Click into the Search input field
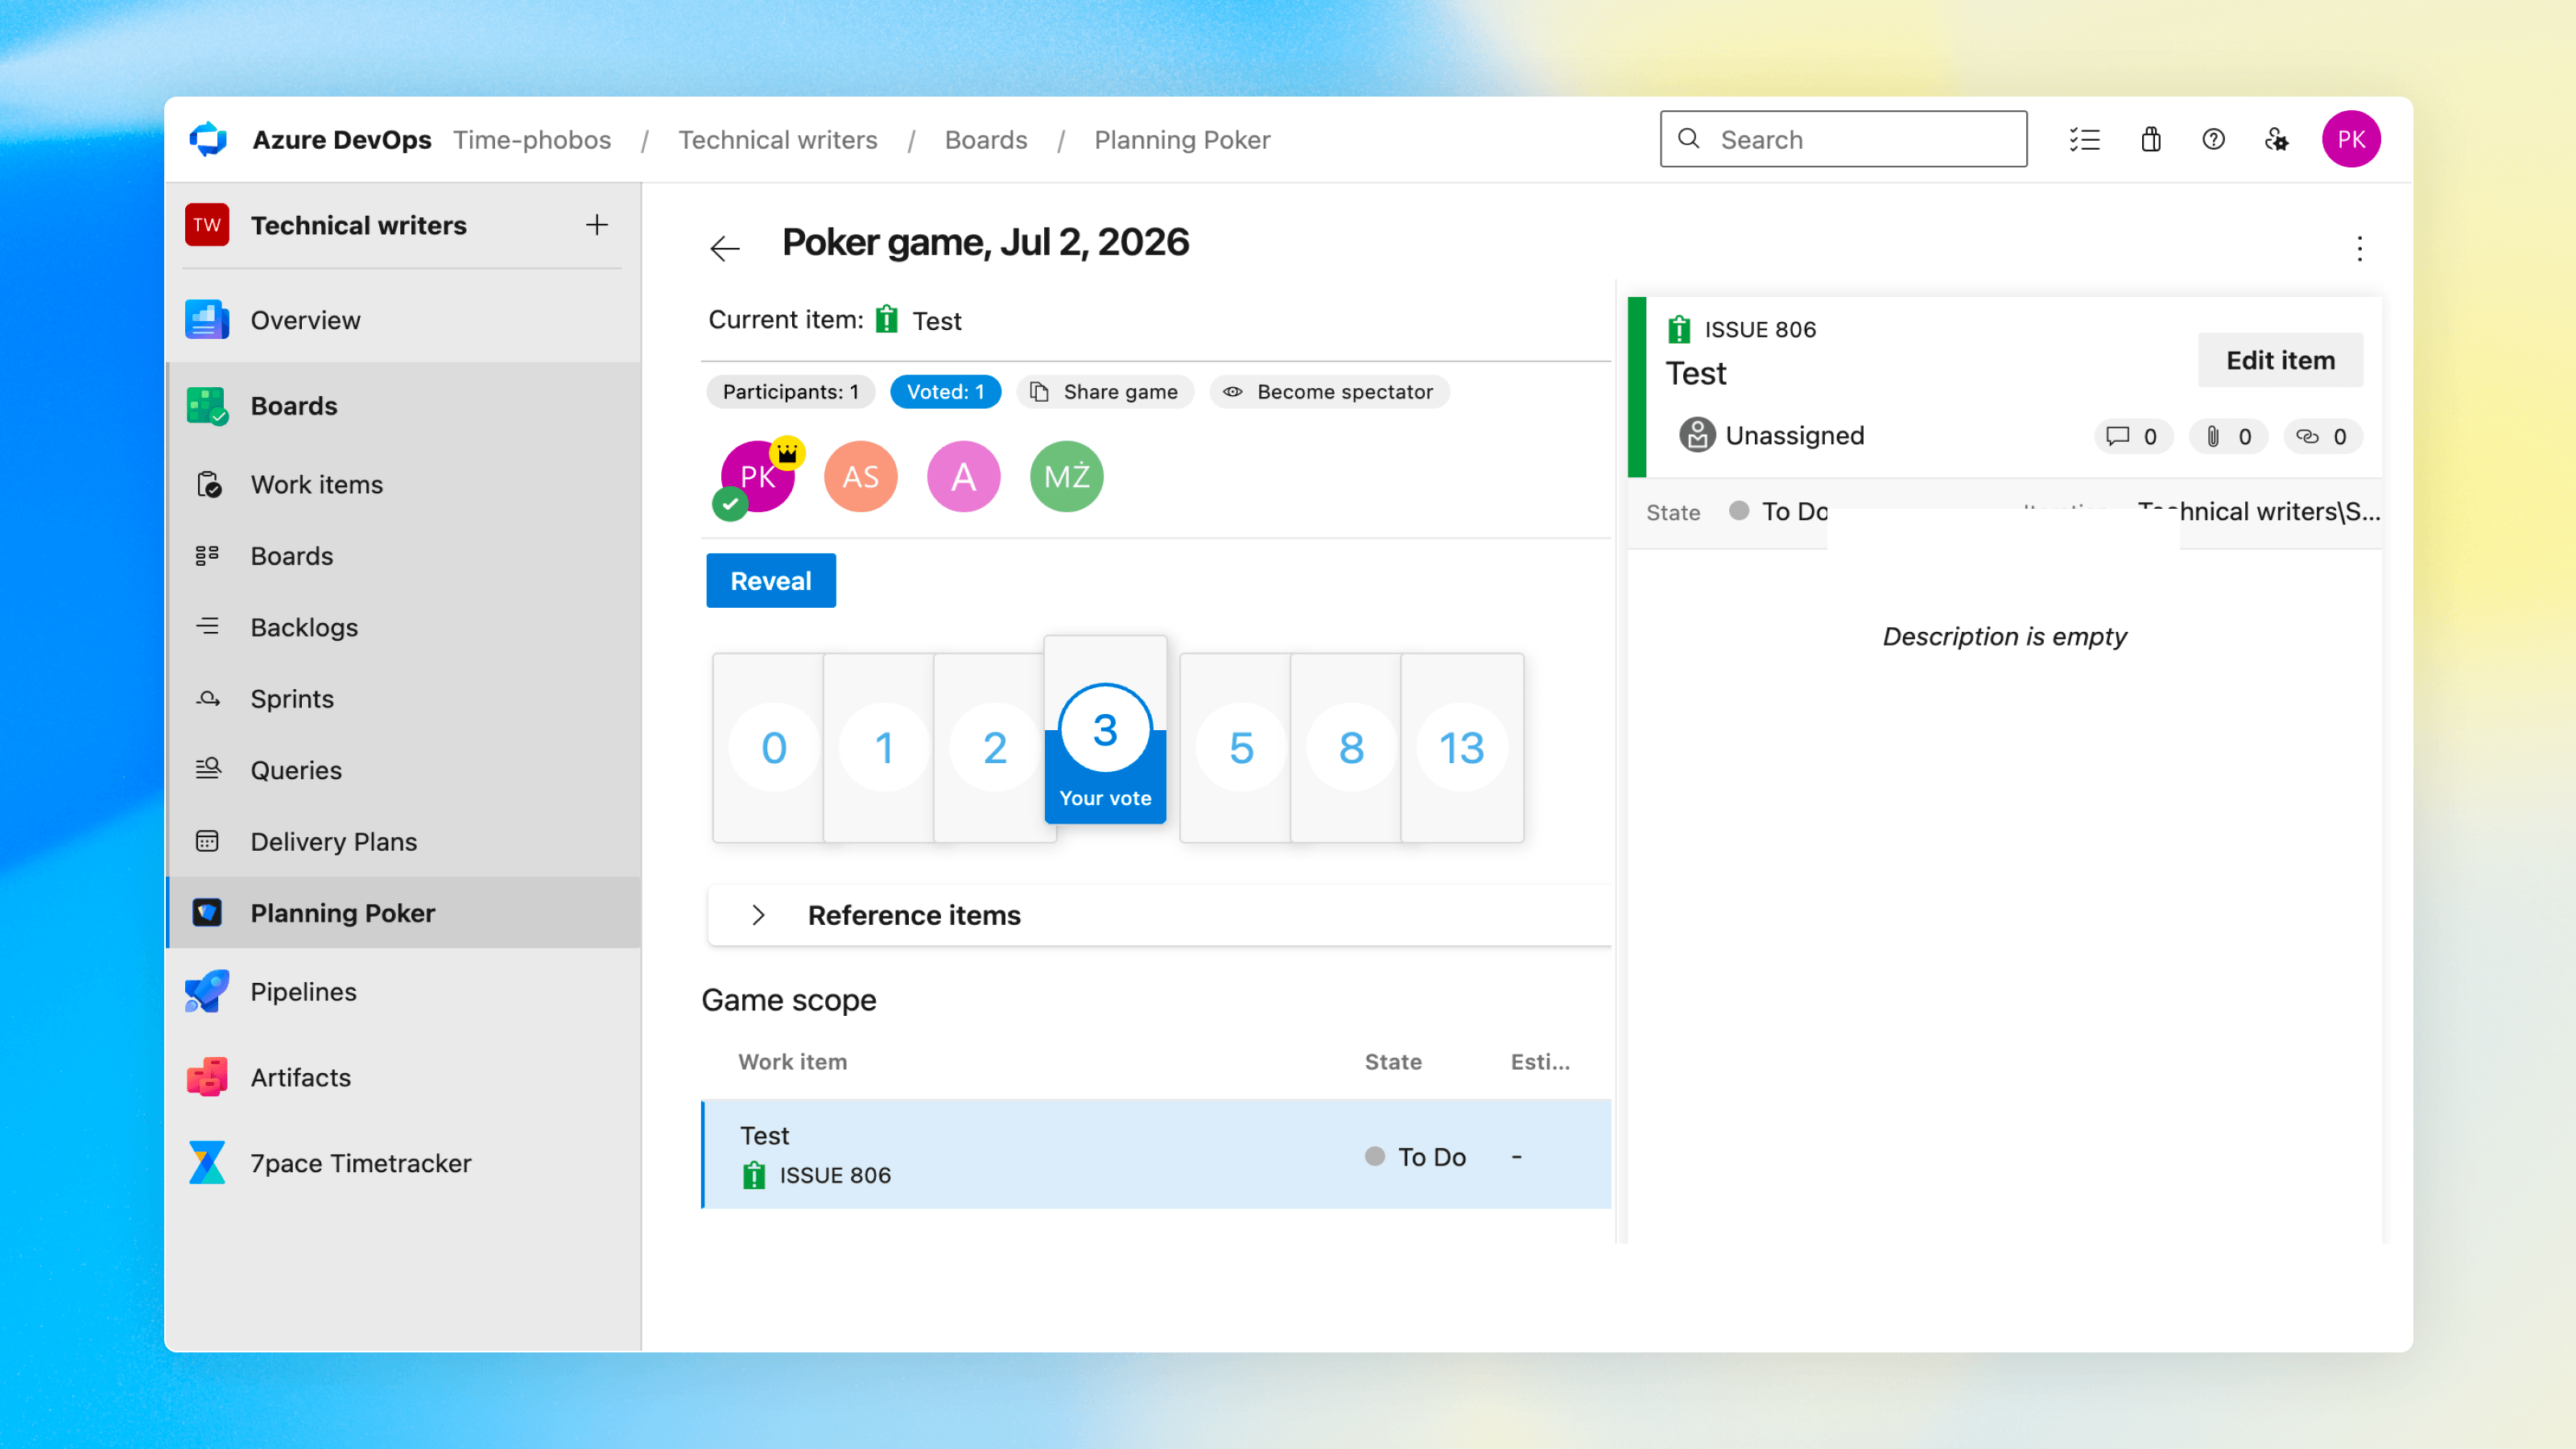 coord(1843,139)
